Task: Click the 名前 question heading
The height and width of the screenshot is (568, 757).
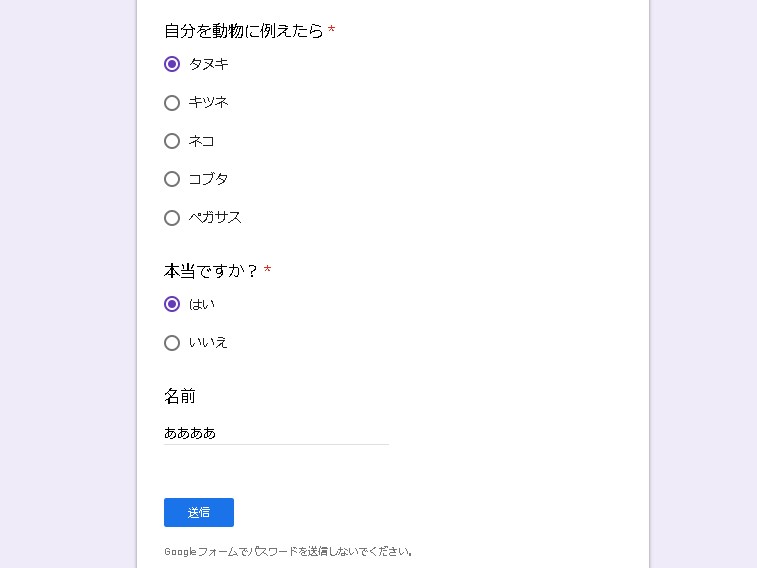Action: [x=180, y=396]
